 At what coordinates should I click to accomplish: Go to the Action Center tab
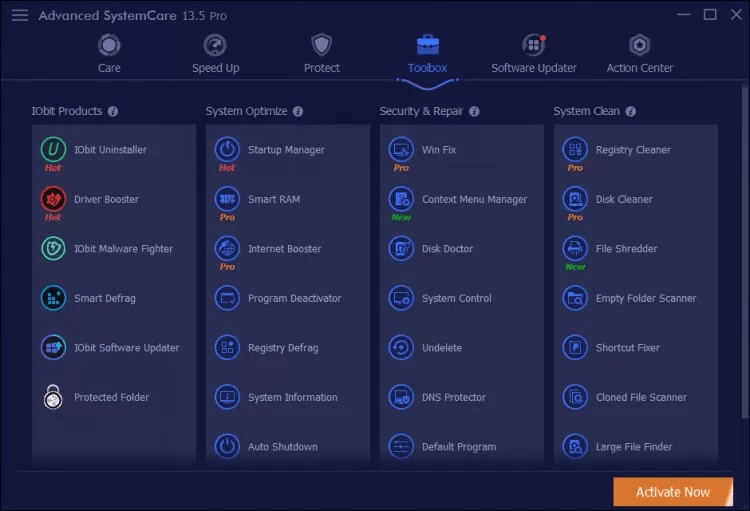coord(640,53)
